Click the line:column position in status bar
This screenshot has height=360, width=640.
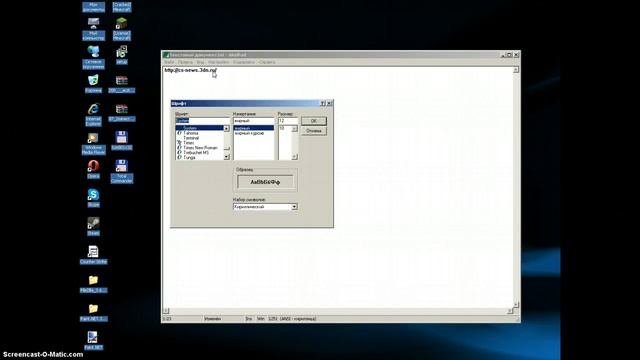[167, 319]
